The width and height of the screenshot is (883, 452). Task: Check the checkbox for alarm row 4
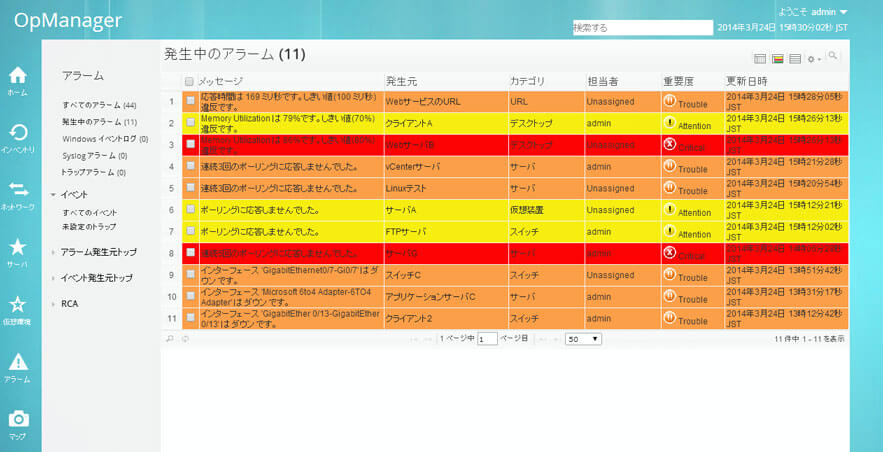coord(190,165)
